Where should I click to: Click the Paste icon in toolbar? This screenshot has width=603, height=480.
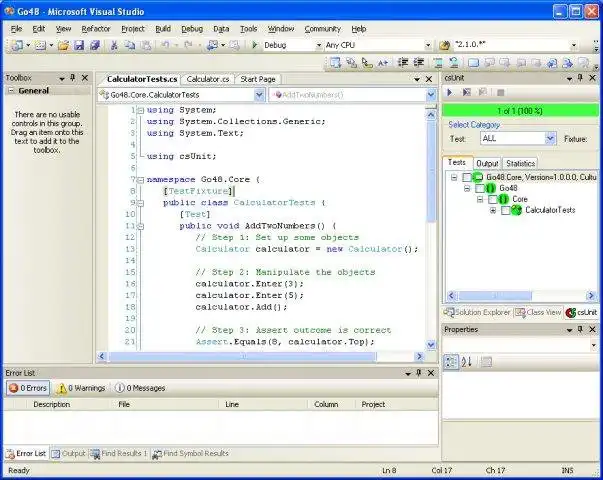click(146, 45)
